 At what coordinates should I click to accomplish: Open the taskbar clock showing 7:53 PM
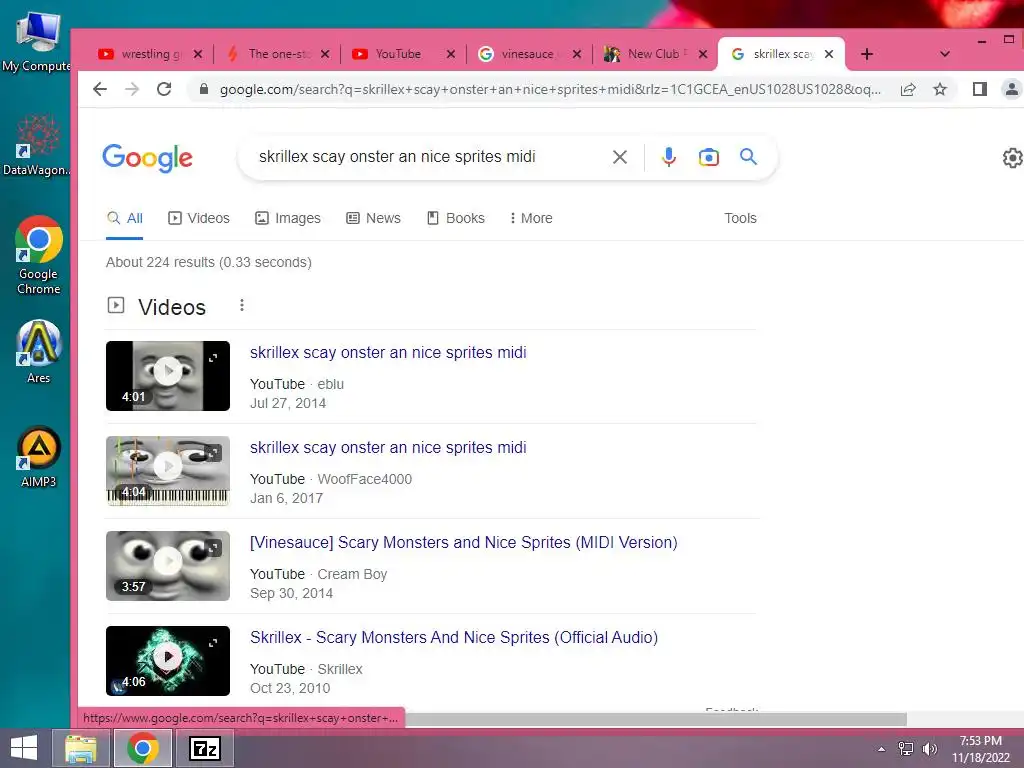point(980,749)
